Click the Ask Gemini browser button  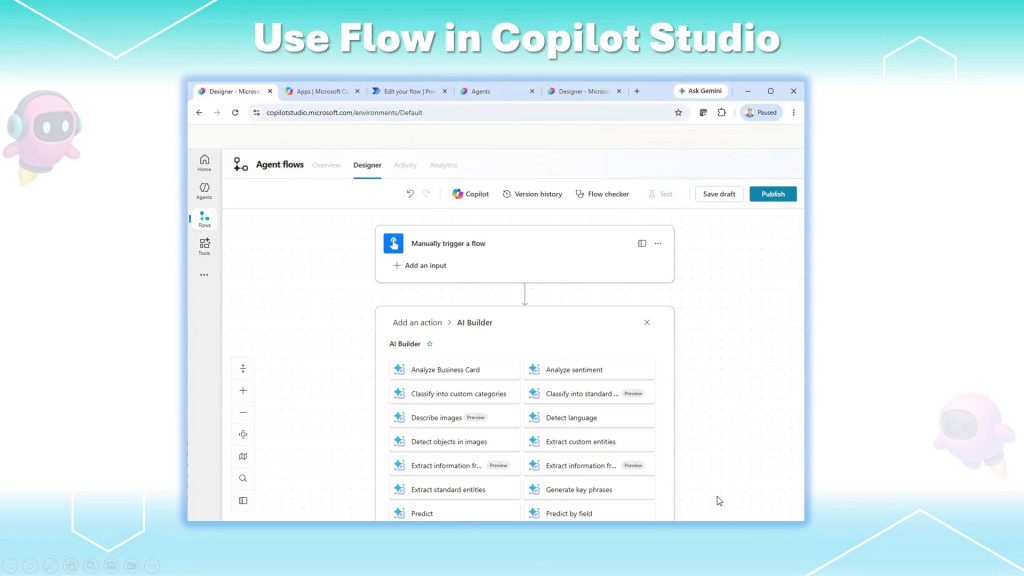tap(701, 91)
